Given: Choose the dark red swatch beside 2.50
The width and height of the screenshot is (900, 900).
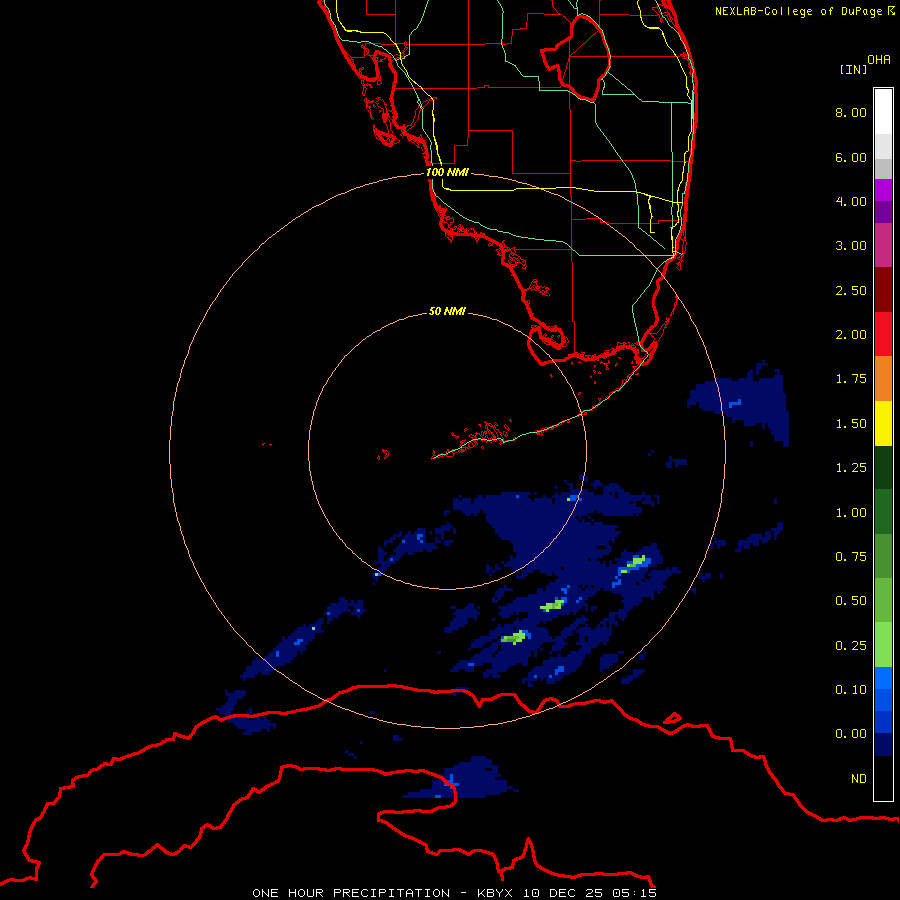Looking at the screenshot, I should (883, 290).
